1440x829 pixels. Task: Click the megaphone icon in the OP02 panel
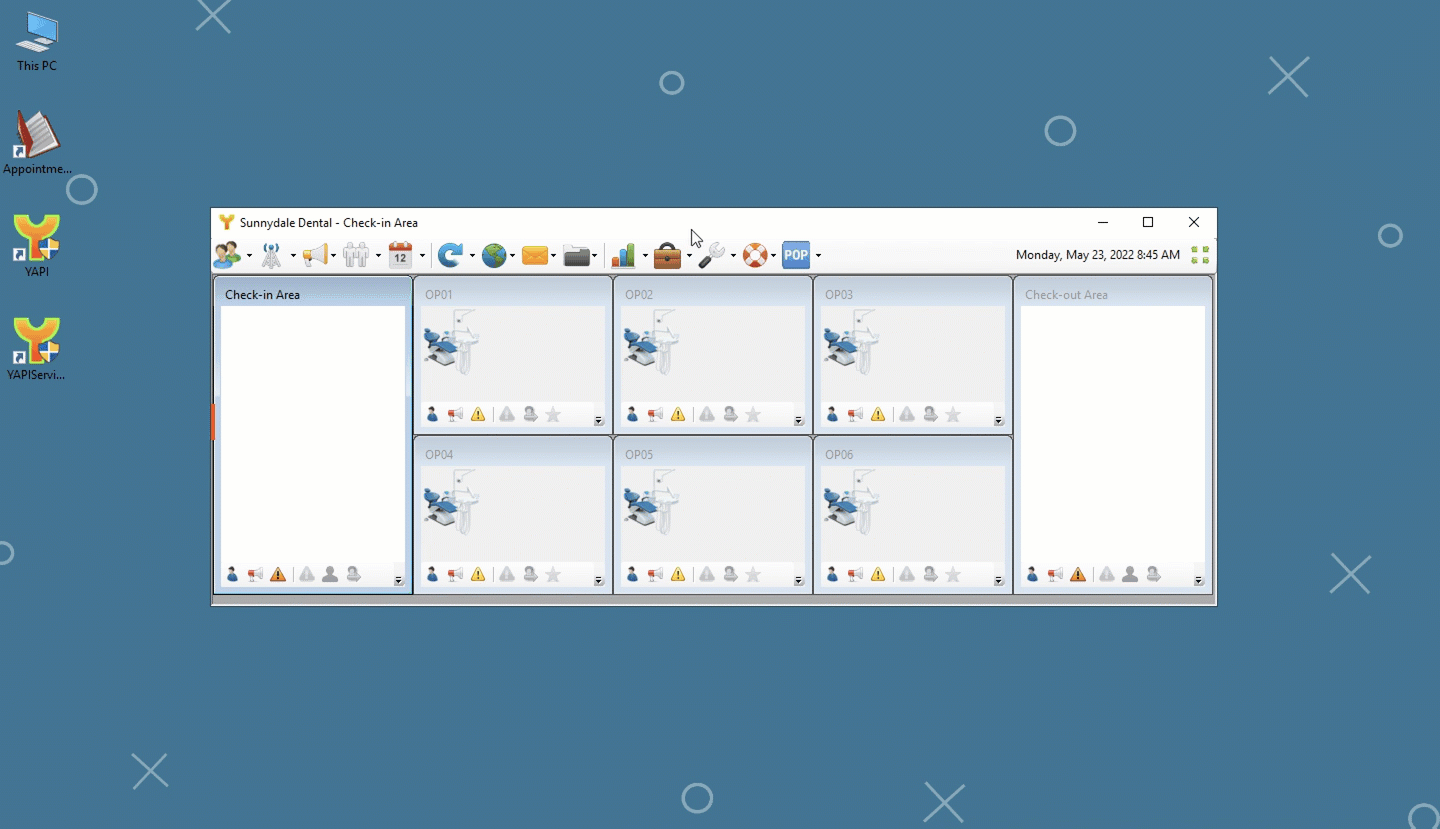pos(655,414)
